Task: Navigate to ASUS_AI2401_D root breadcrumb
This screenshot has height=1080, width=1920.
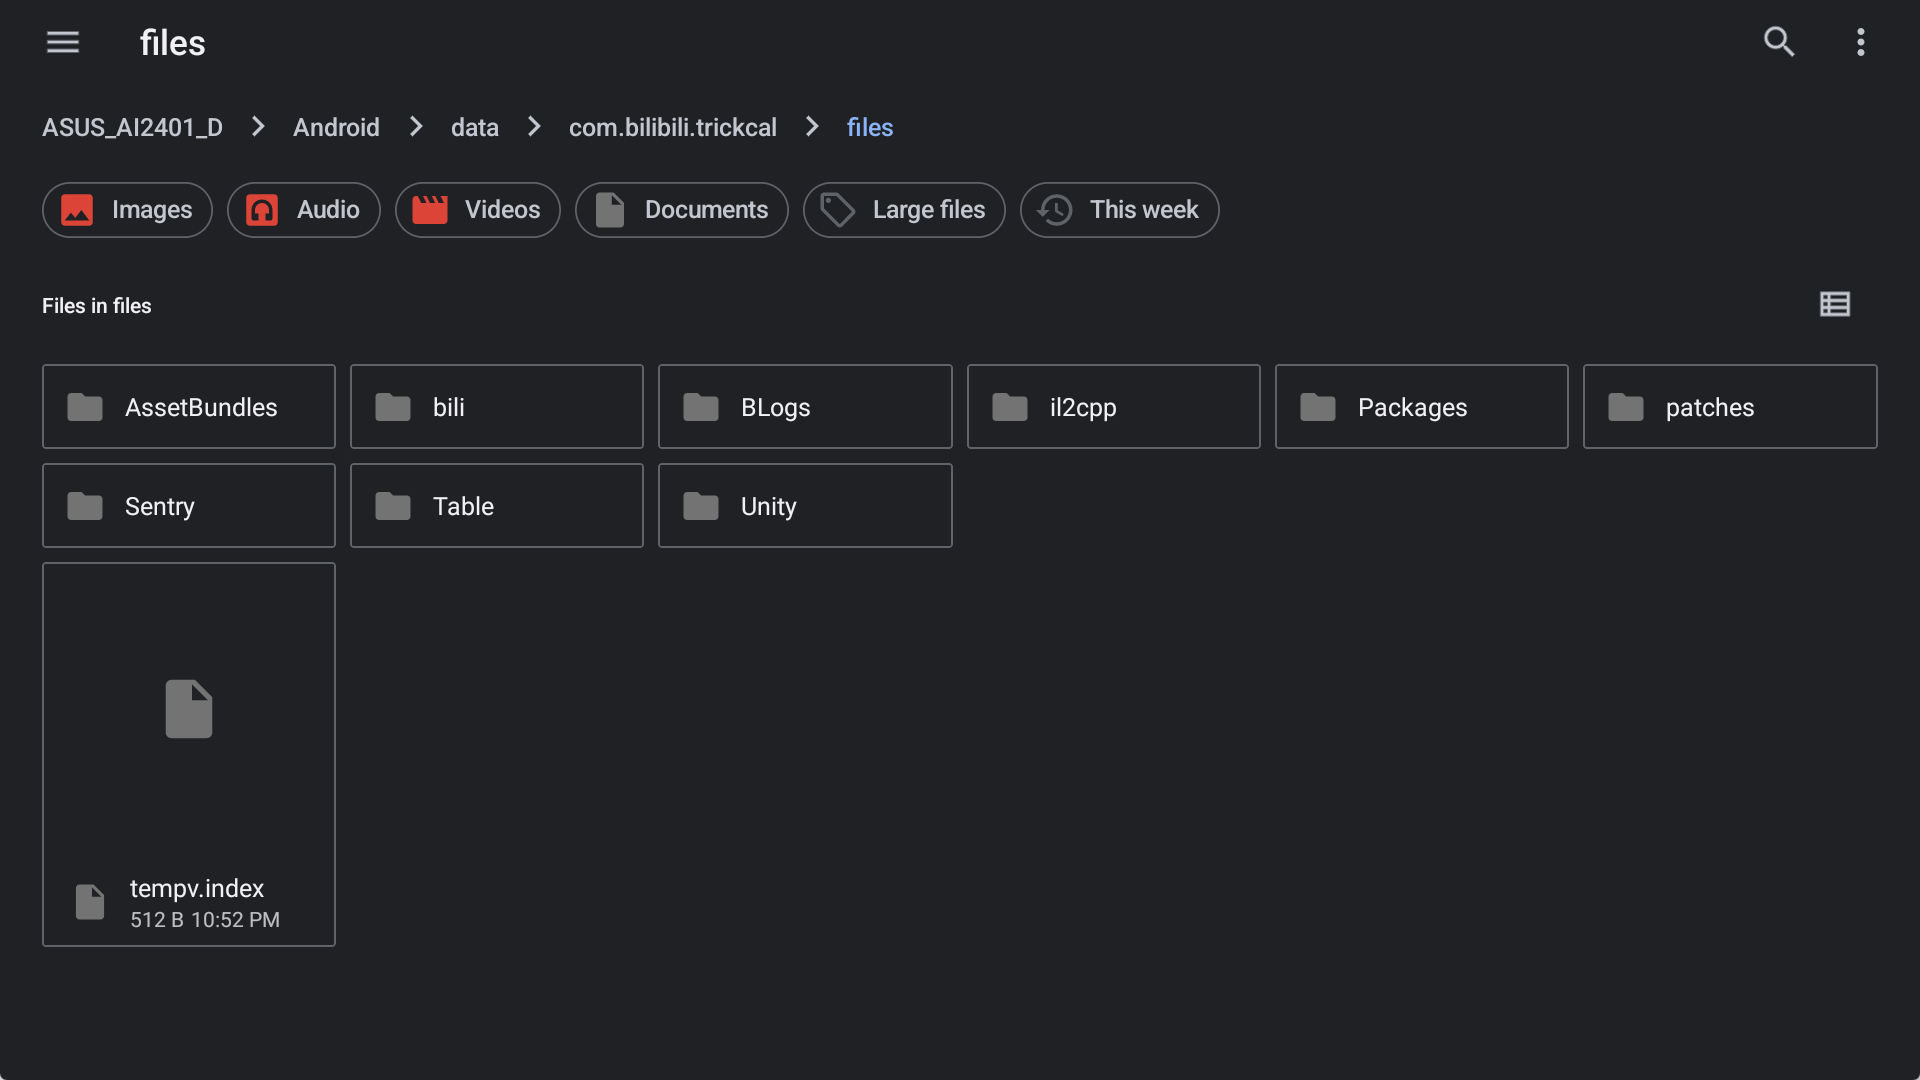Action: coord(132,128)
